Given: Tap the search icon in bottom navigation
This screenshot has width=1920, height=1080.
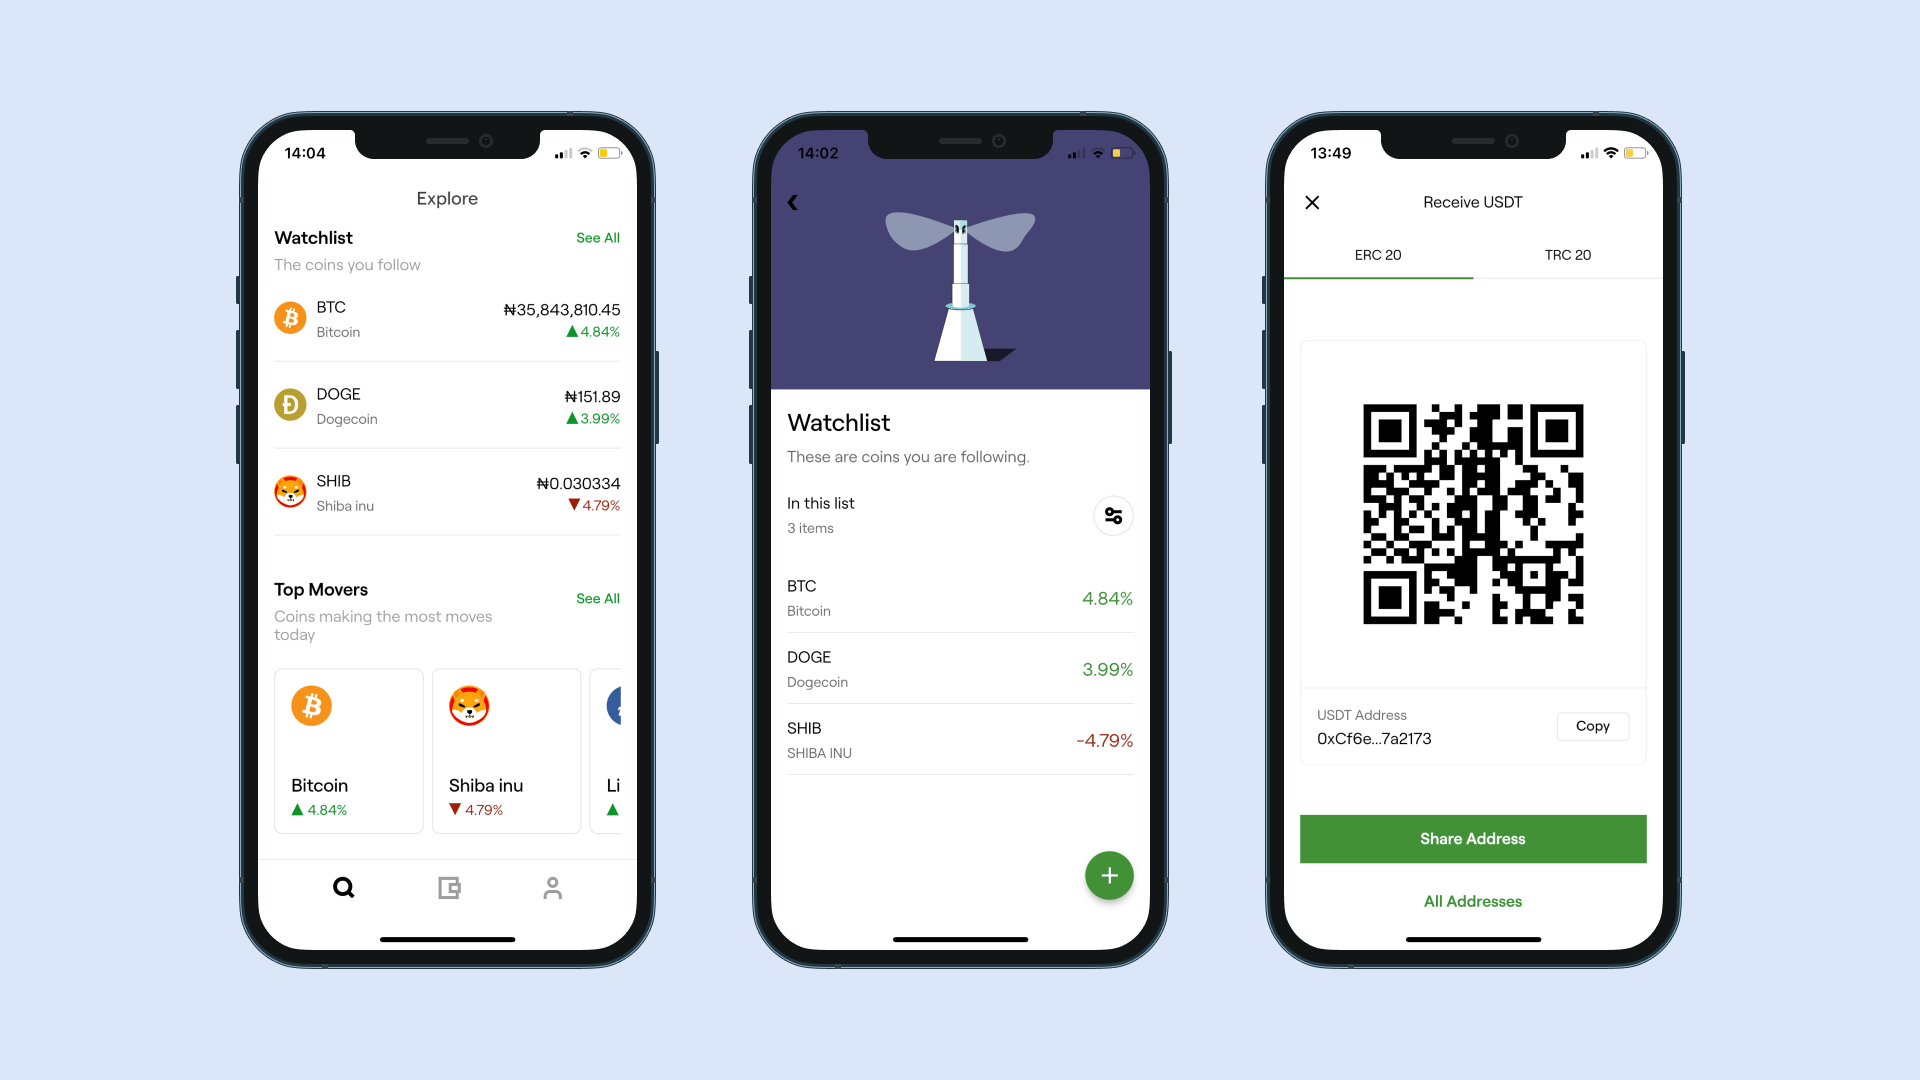Looking at the screenshot, I should (x=343, y=886).
